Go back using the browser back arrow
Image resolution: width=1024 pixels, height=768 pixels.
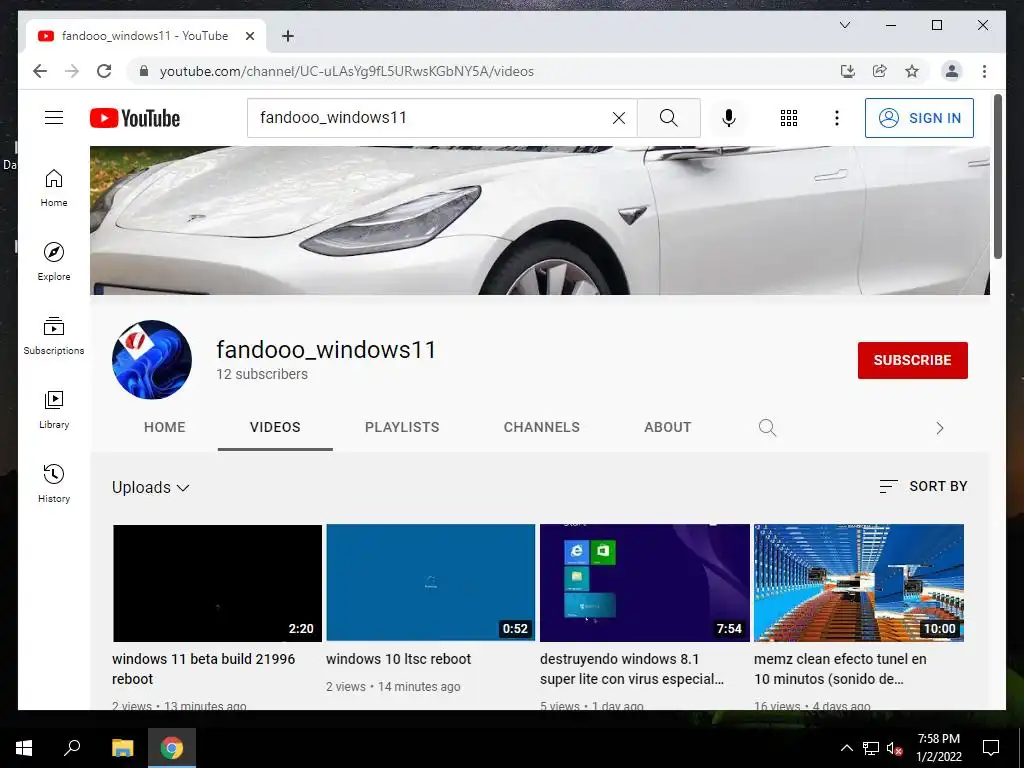point(40,71)
